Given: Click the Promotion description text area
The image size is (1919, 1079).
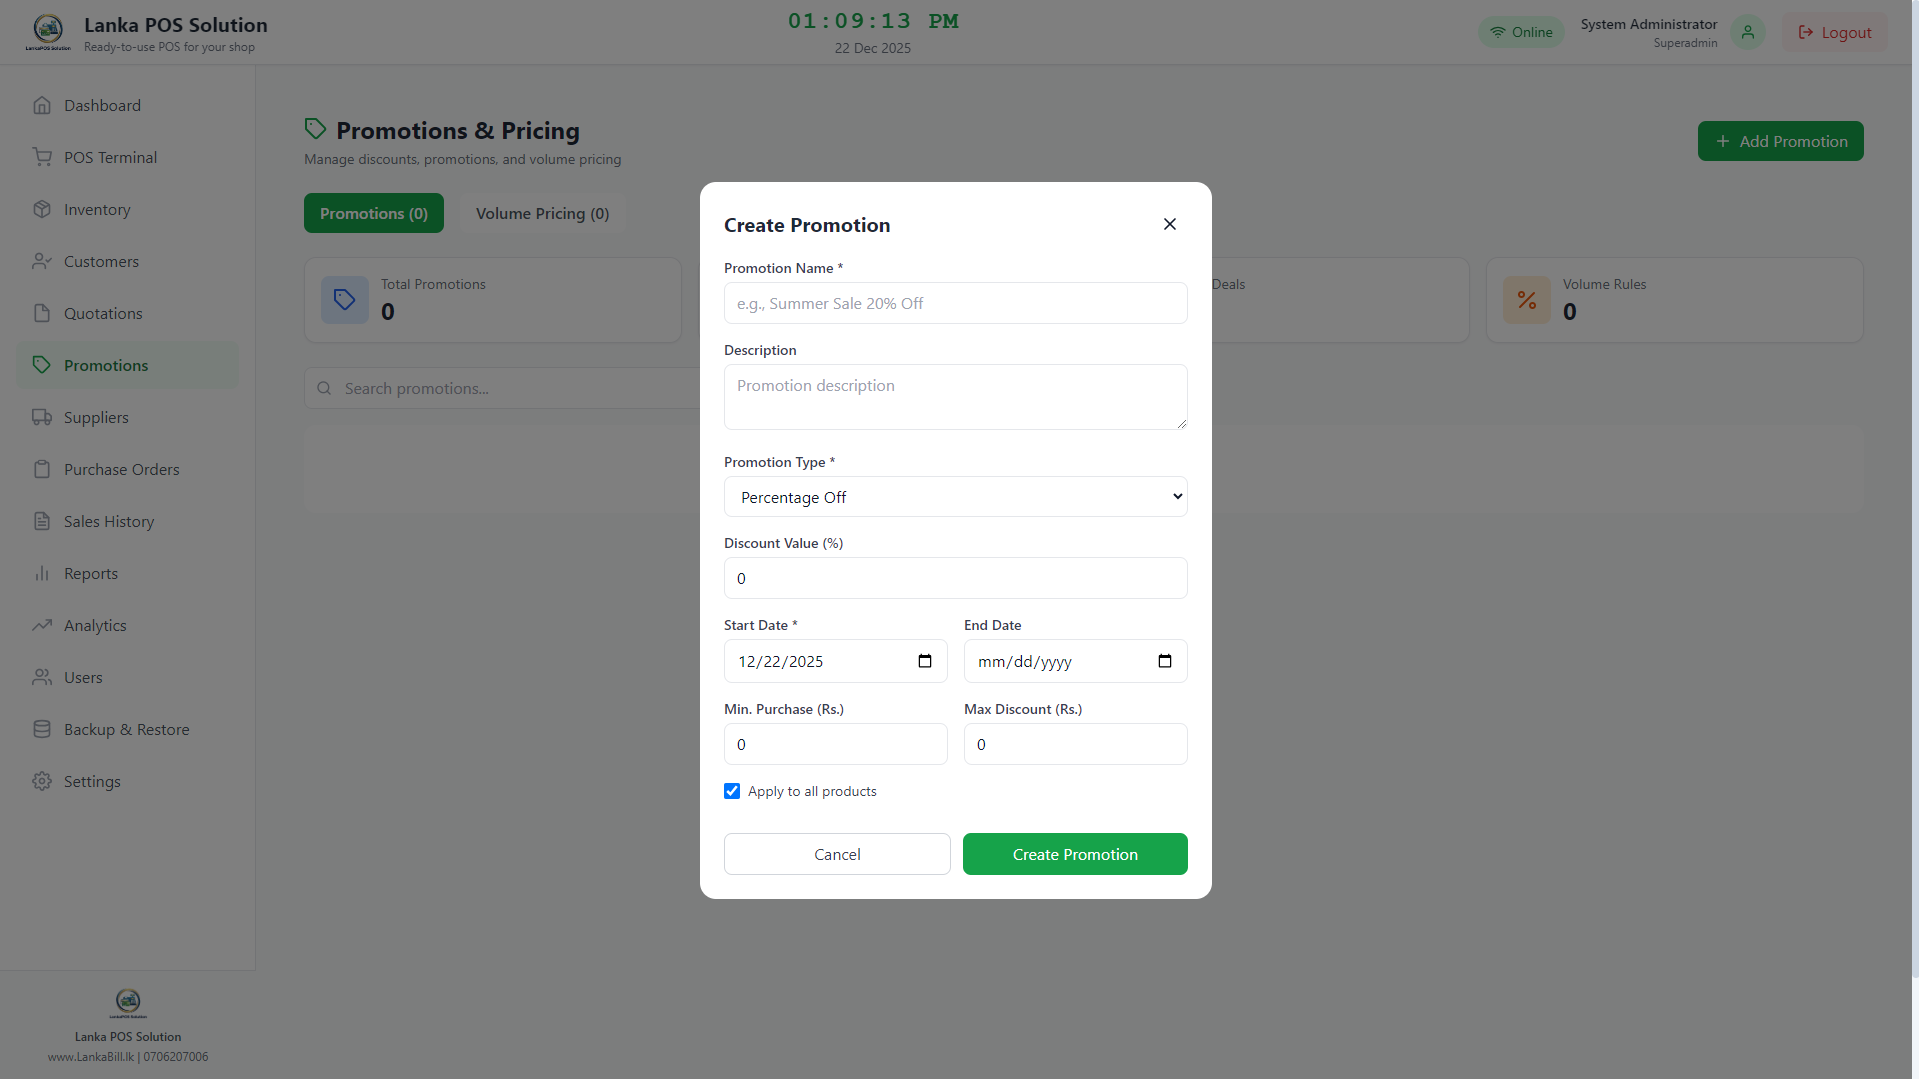Looking at the screenshot, I should click(x=955, y=397).
